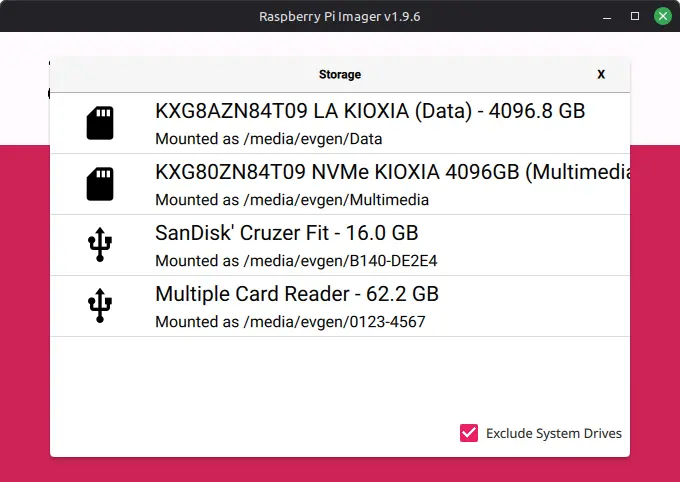This screenshot has height=482, width=680.
Task: Click the SD card icon for Multimedia drive
Action: [100, 184]
